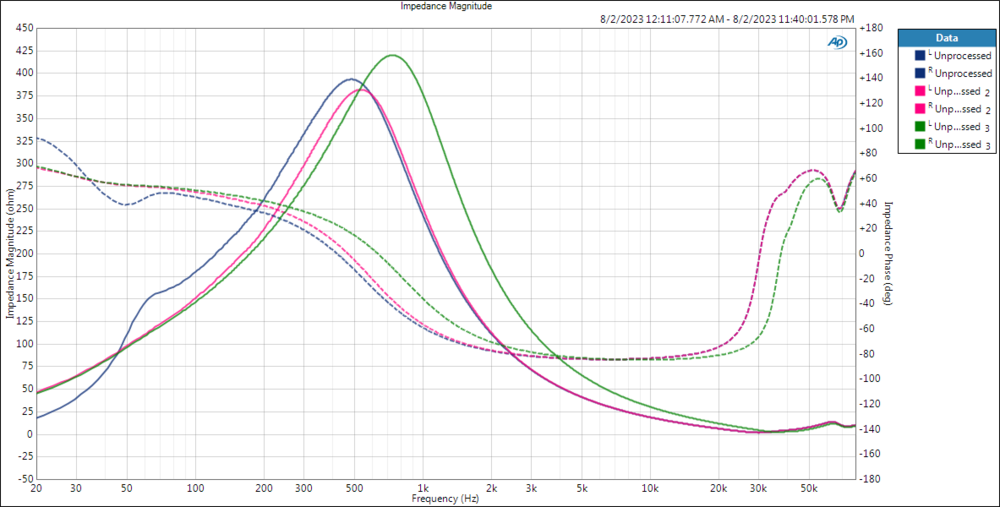1000x507 pixels.
Task: Click the pink swatch for R Unprocessed 2
Action: pos(919,109)
